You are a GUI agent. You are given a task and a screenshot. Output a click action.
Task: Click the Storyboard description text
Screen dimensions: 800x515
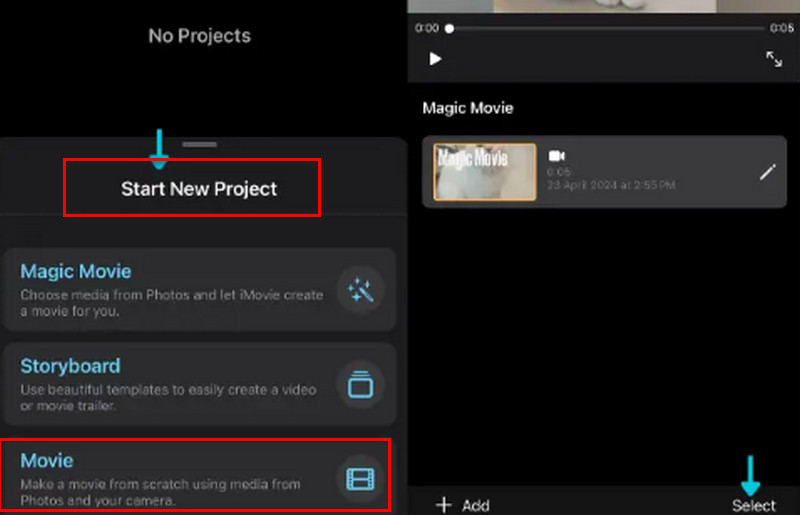(x=168, y=398)
